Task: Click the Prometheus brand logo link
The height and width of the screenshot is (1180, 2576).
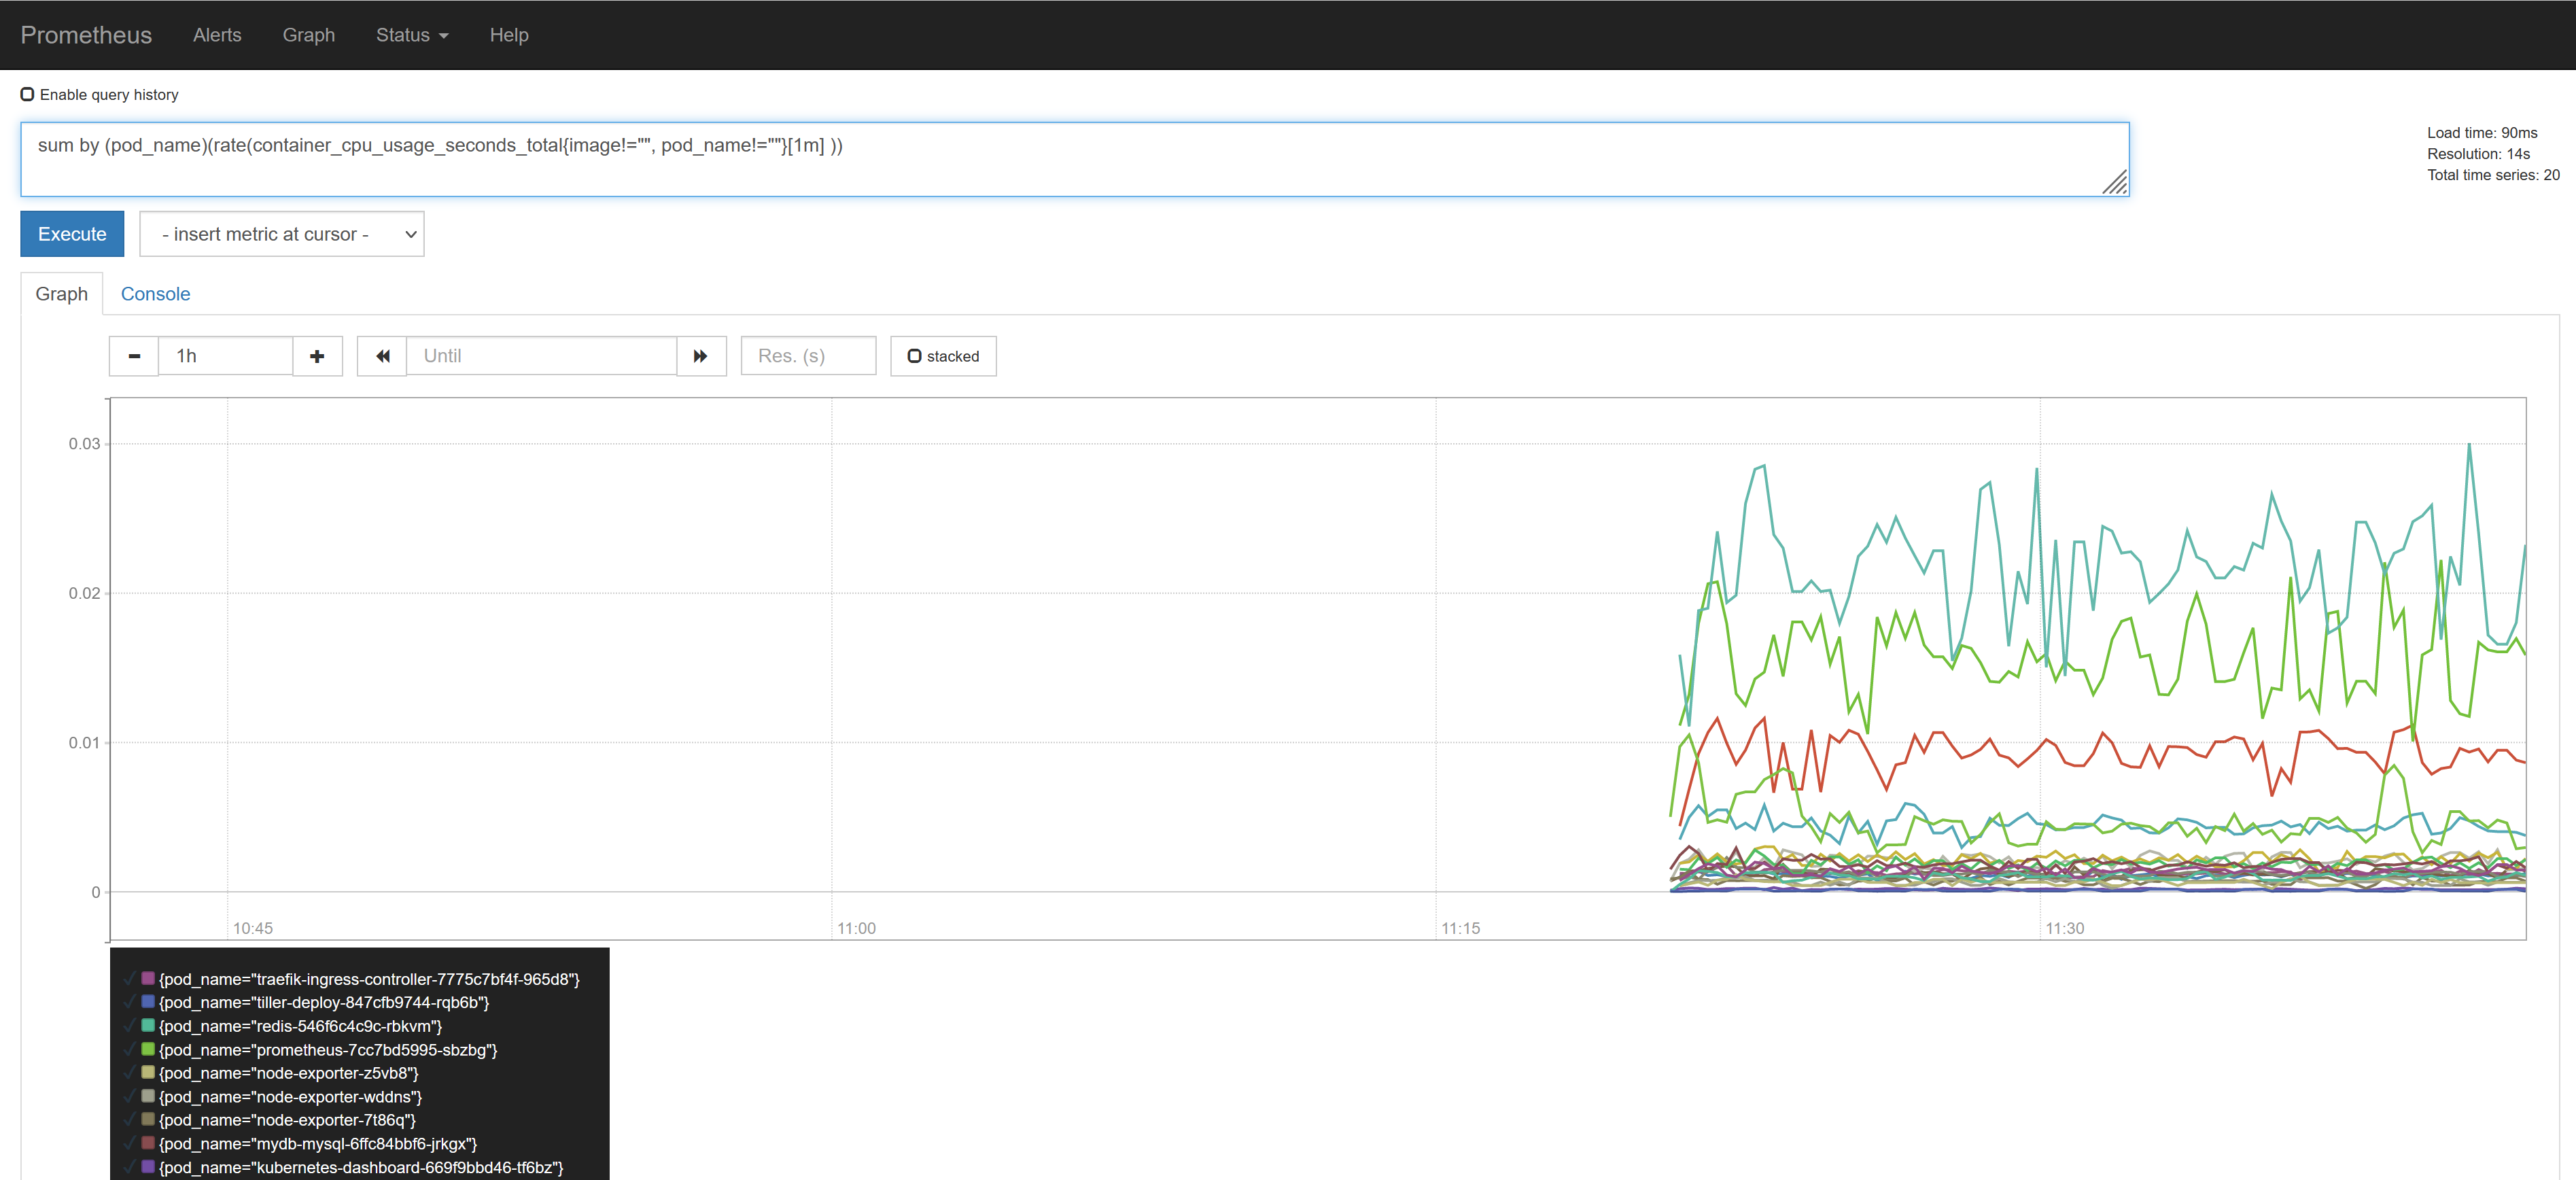Action: [x=86, y=35]
